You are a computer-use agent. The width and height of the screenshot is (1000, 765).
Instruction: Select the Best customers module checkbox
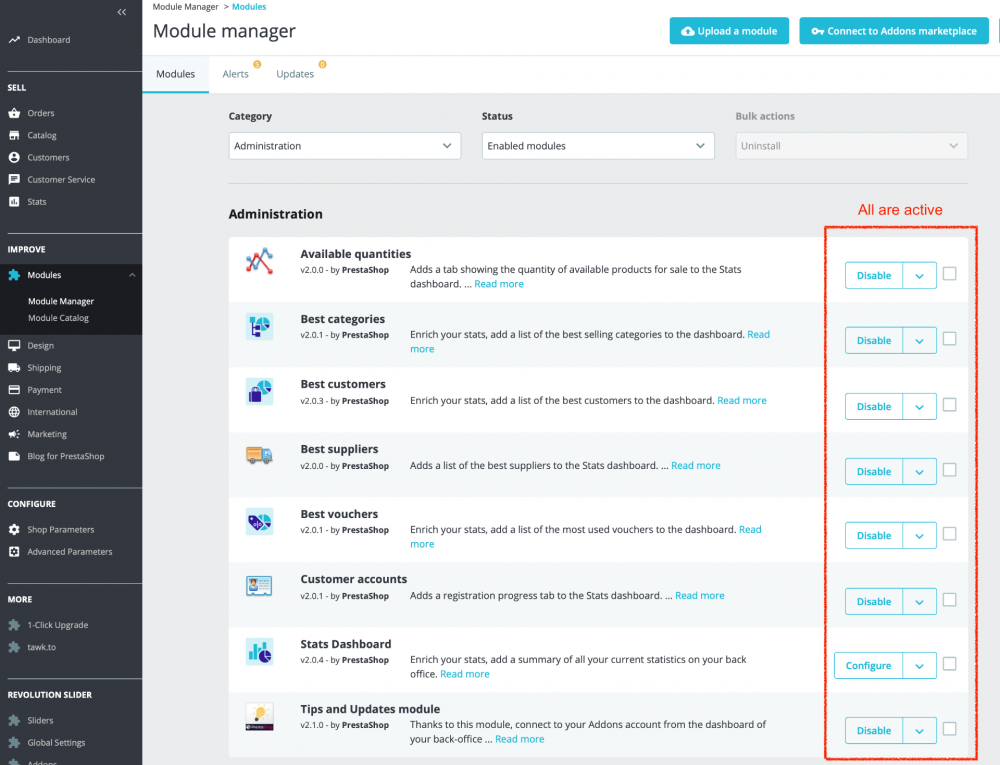tap(950, 405)
